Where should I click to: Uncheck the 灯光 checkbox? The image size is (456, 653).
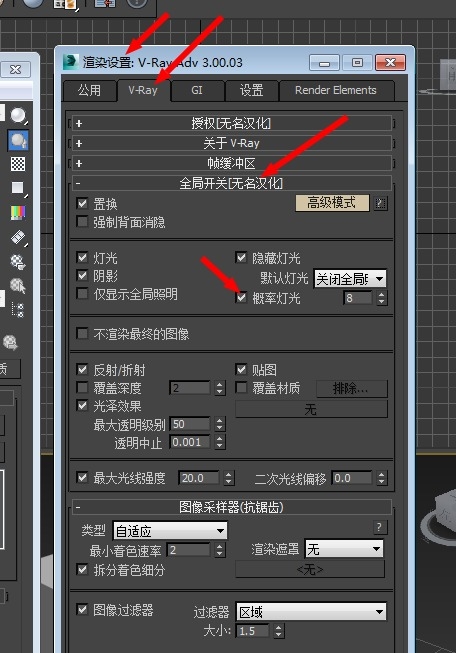[x=82, y=257]
